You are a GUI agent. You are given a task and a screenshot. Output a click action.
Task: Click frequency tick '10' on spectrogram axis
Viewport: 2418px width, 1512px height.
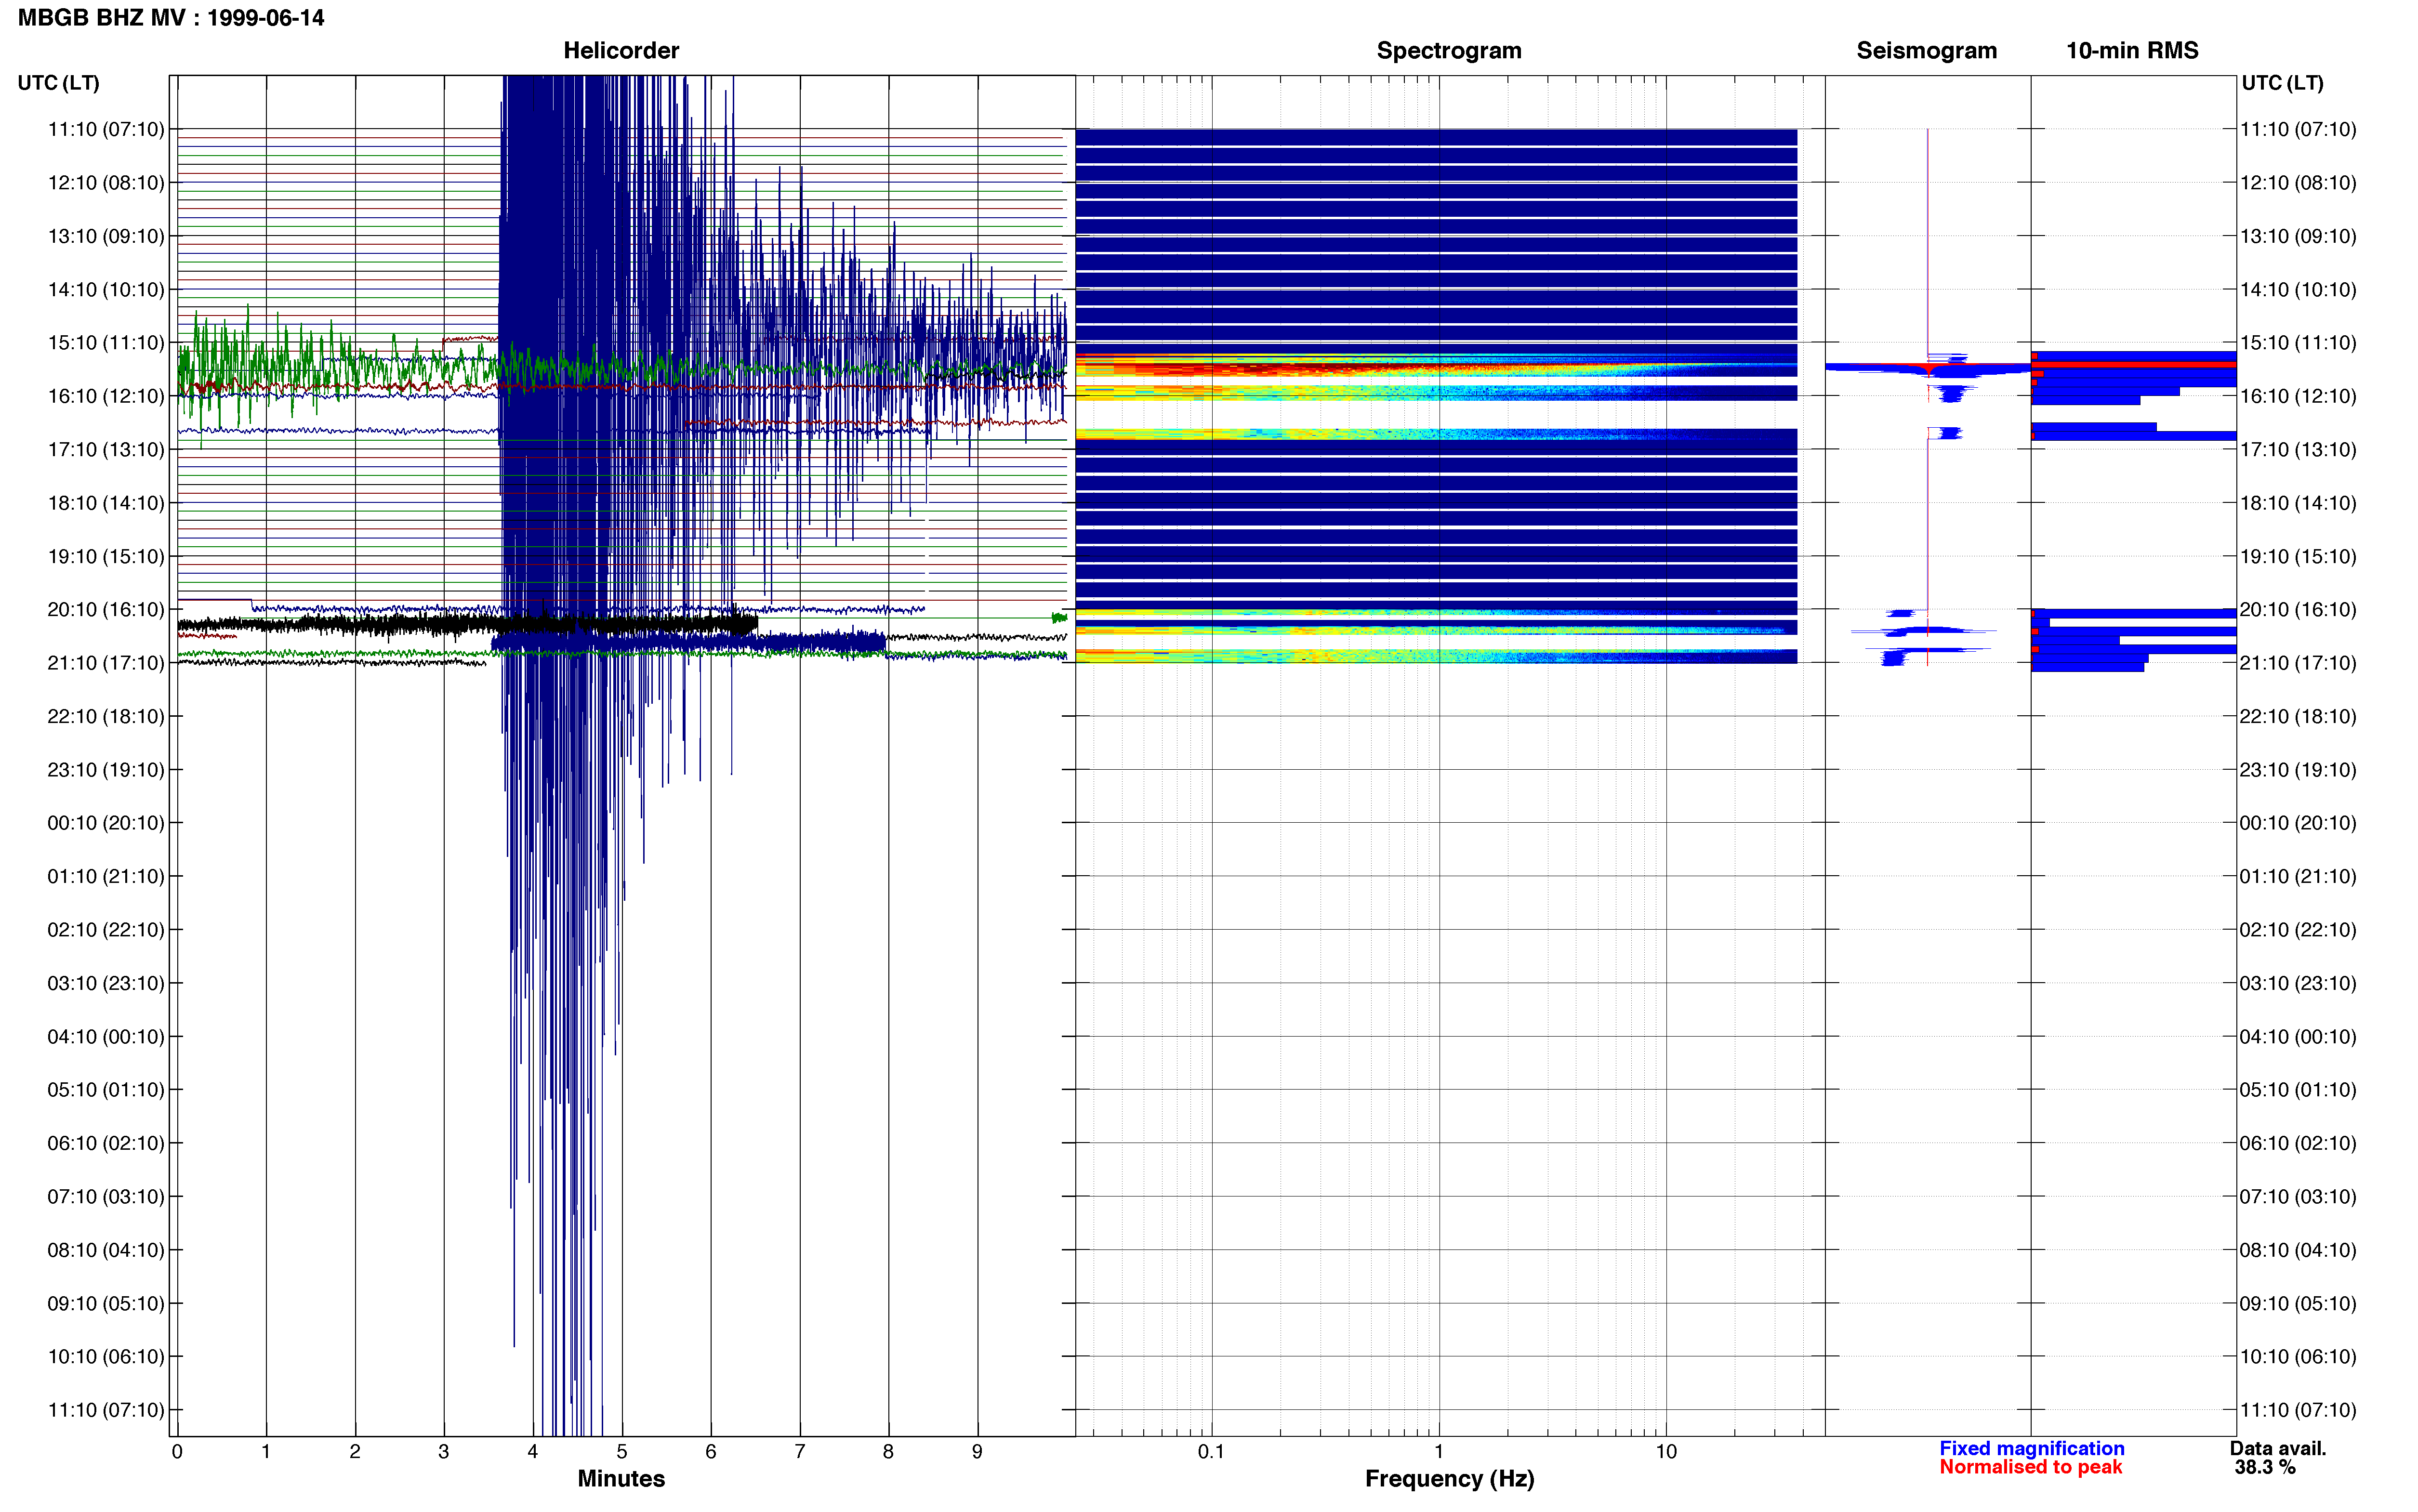1666,1452
